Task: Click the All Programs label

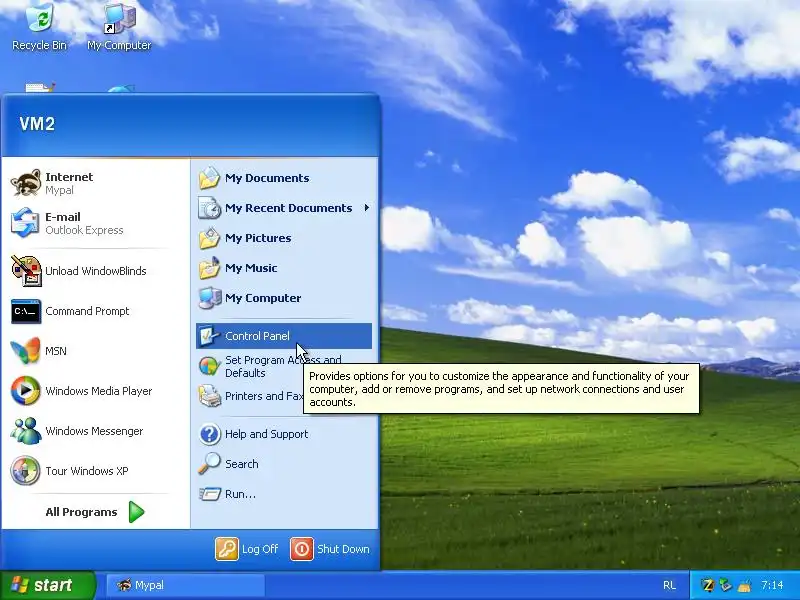Action: 81,512
